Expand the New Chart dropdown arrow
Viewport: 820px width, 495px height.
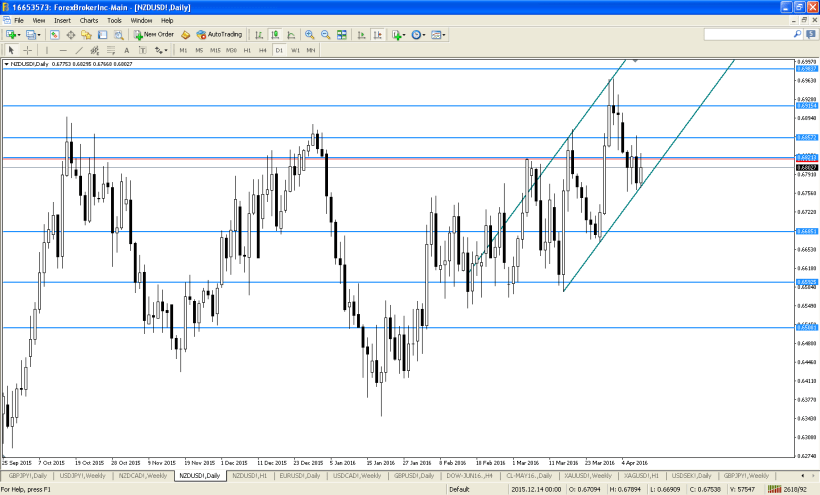pyautogui.click(x=19, y=35)
